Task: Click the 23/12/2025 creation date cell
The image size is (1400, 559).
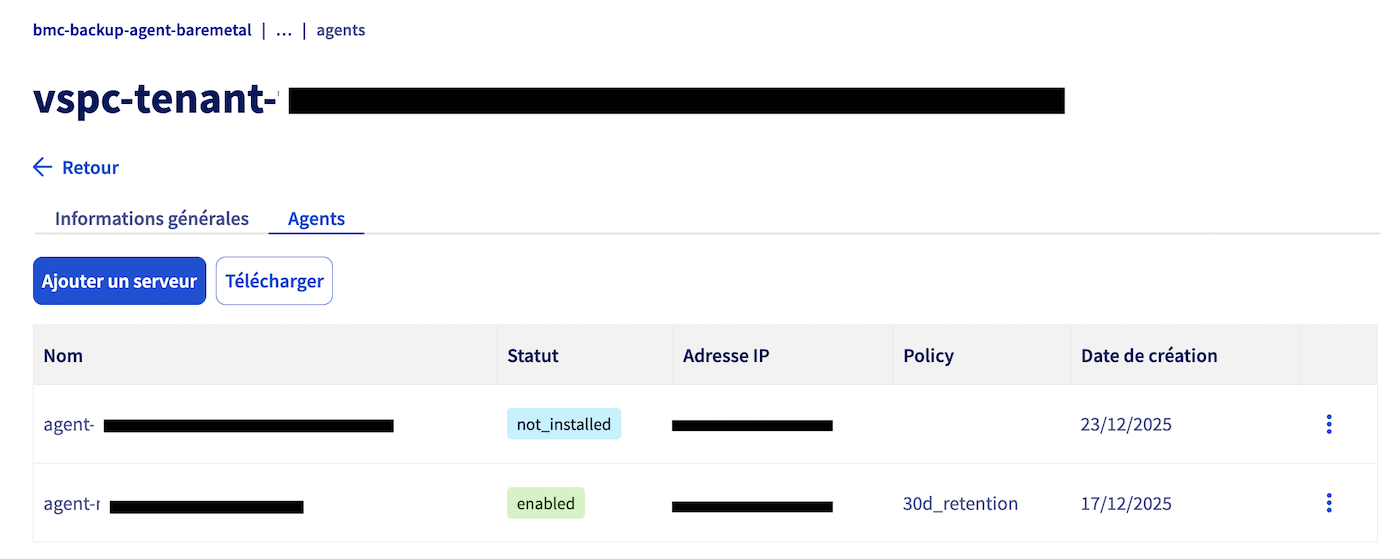Action: (1126, 424)
